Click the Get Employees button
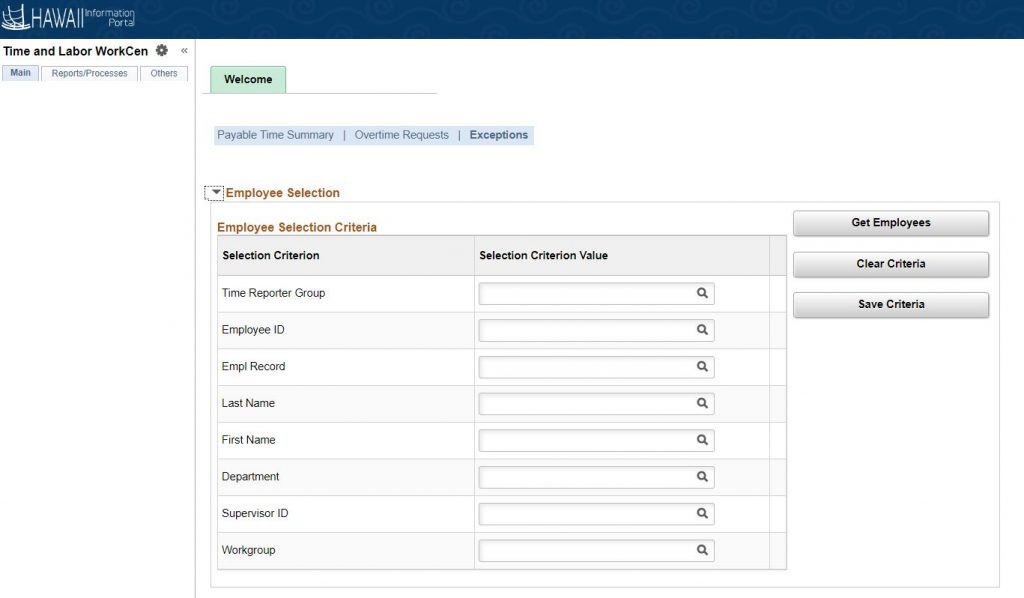 click(890, 222)
